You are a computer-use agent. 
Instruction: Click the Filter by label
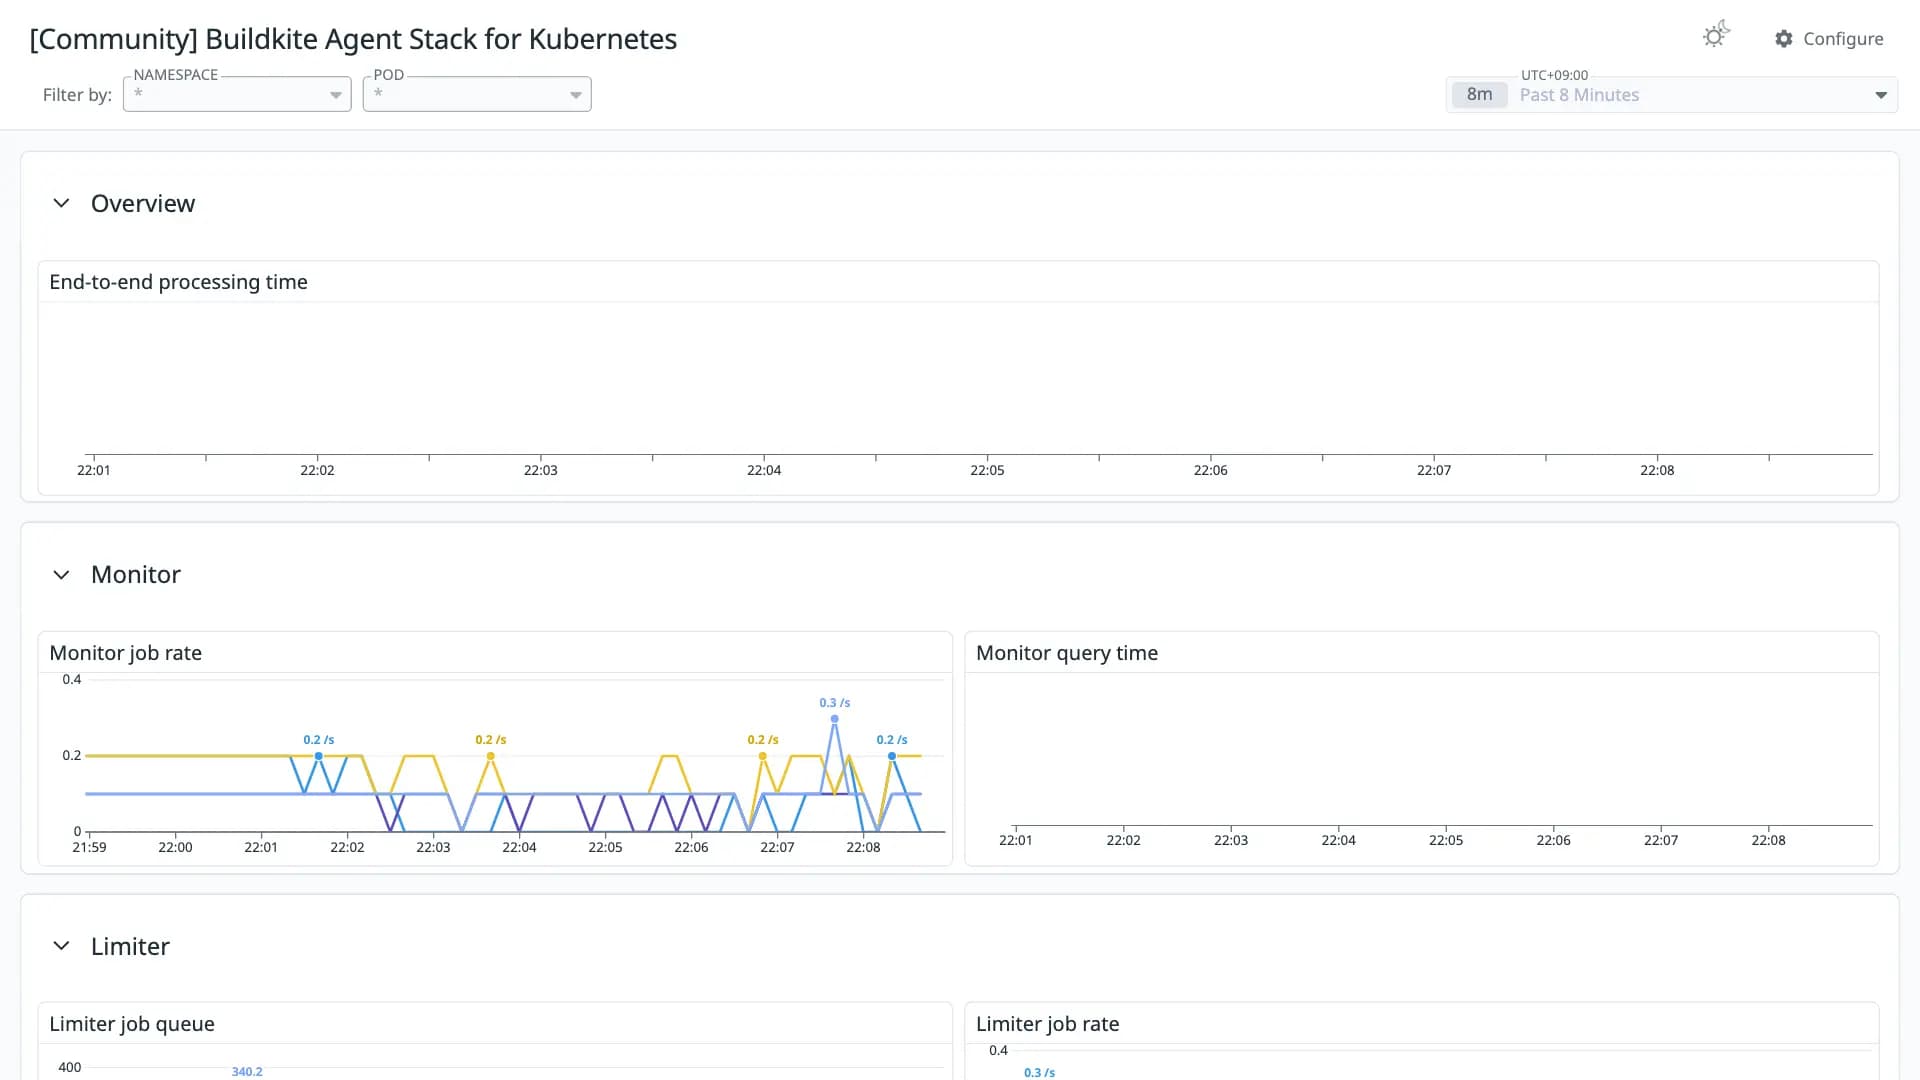click(x=77, y=95)
